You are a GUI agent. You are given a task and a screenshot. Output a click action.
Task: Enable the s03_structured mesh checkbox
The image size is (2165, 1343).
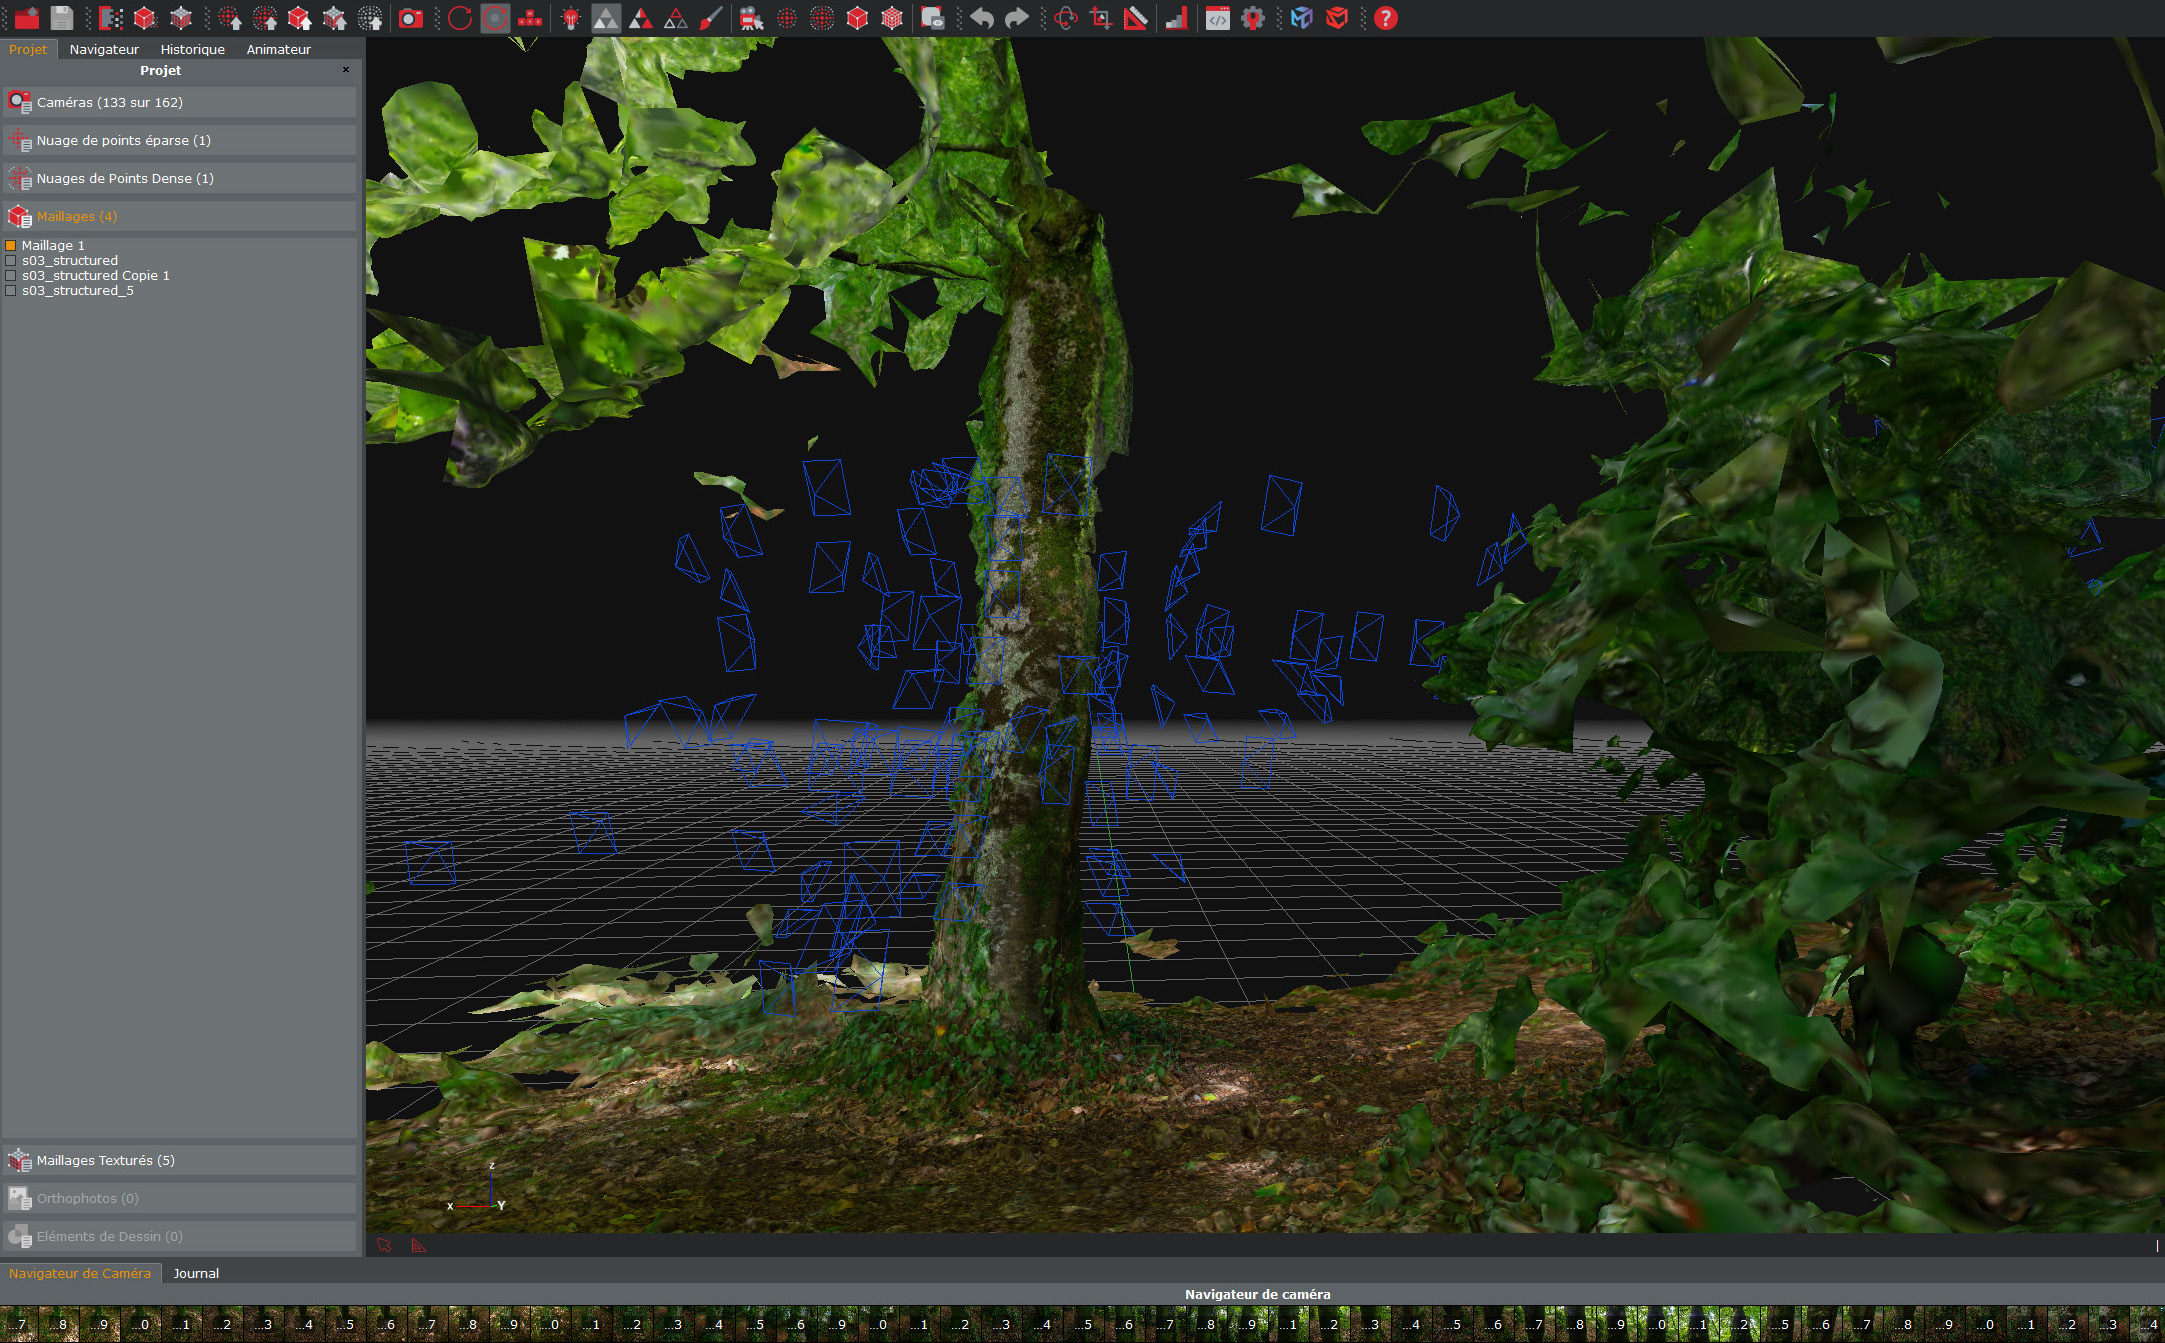click(x=11, y=260)
